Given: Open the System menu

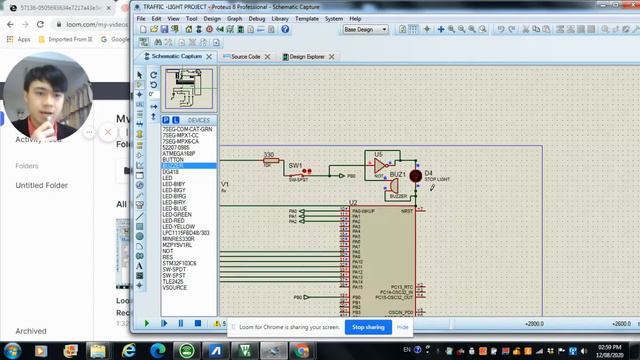Looking at the screenshot, I should (x=334, y=19).
